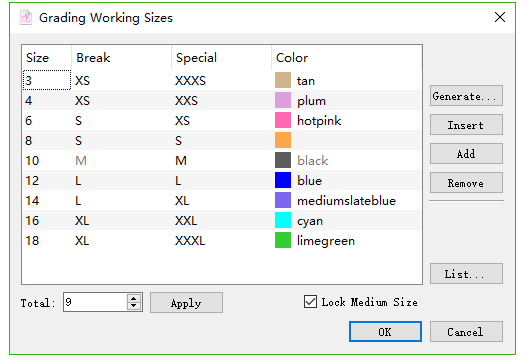
Task: Open the List... button
Action: point(466,274)
